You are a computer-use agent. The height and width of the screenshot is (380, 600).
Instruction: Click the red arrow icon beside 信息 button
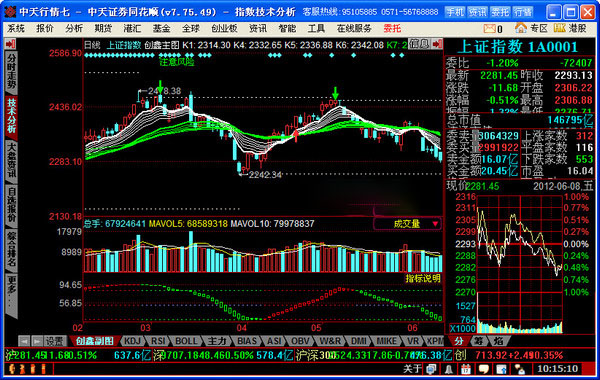[437, 44]
